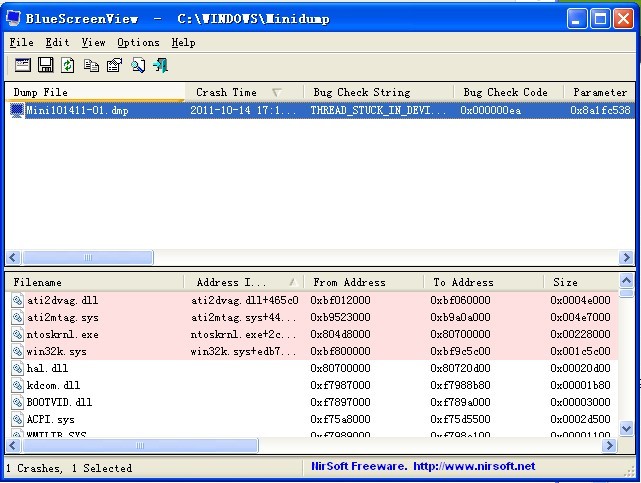Click the Exit toolbar icon
Viewport: 641px width, 483px height.
click(160, 65)
